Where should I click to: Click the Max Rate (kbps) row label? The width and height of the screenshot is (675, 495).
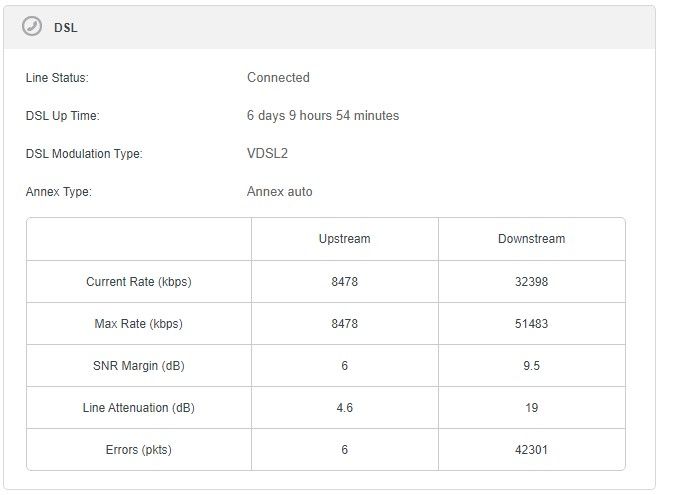click(x=138, y=324)
